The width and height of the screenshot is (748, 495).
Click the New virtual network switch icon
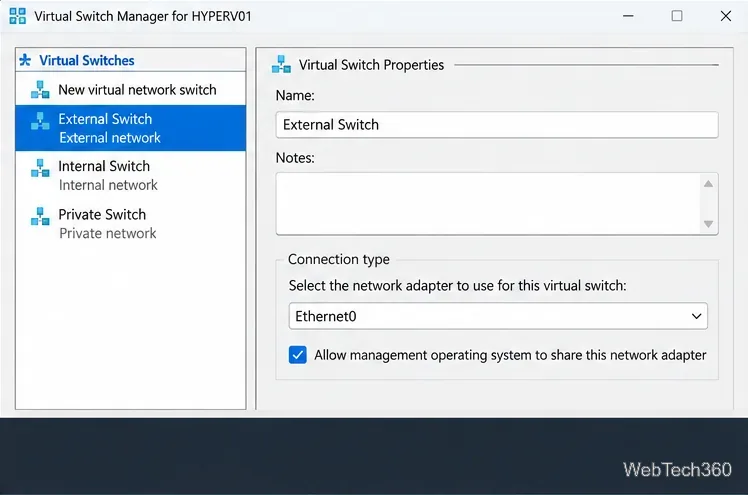40,90
